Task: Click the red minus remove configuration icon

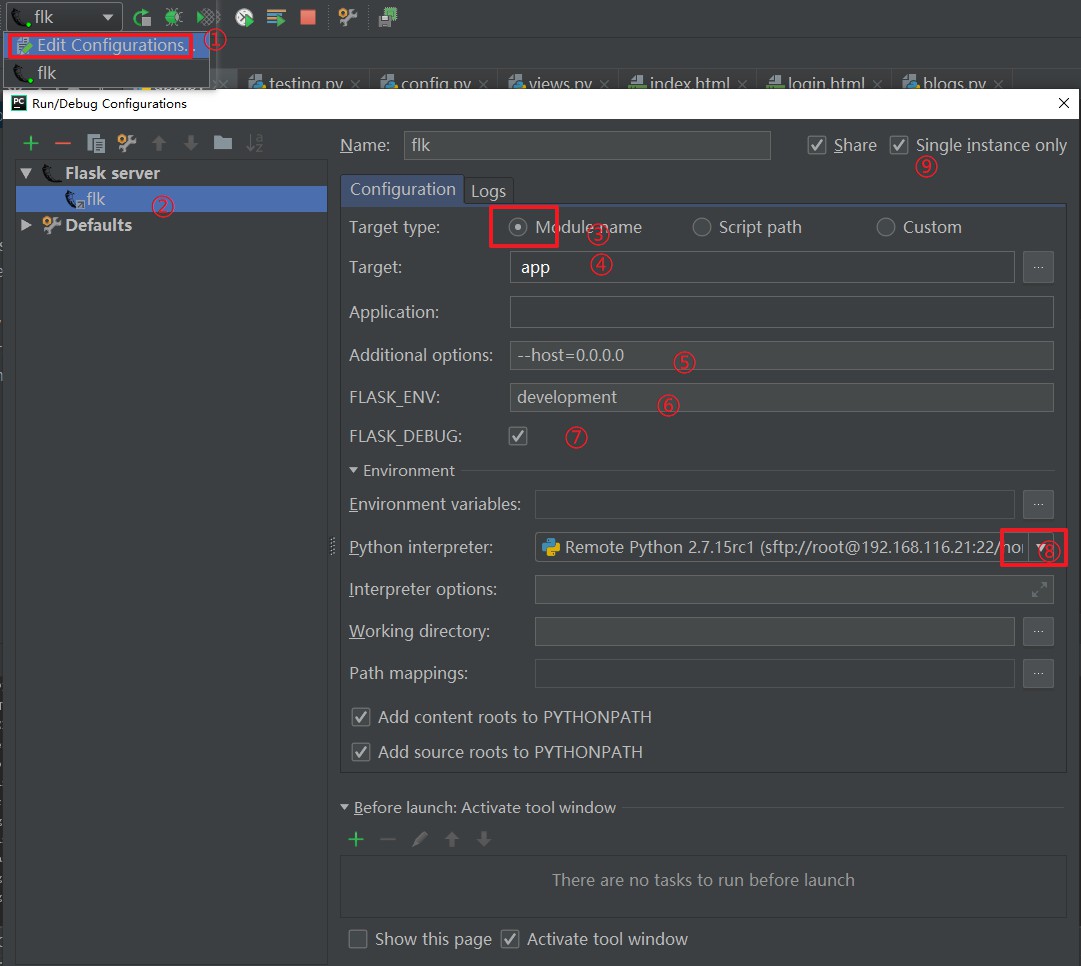Action: point(62,144)
